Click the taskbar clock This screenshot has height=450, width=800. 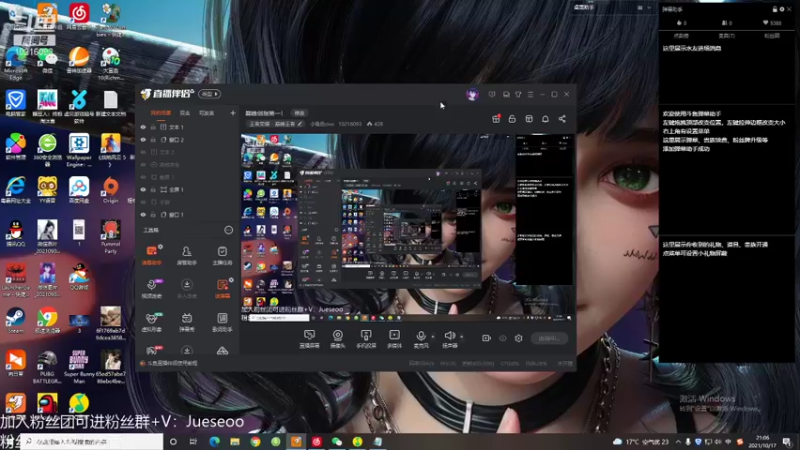pyautogui.click(x=763, y=441)
